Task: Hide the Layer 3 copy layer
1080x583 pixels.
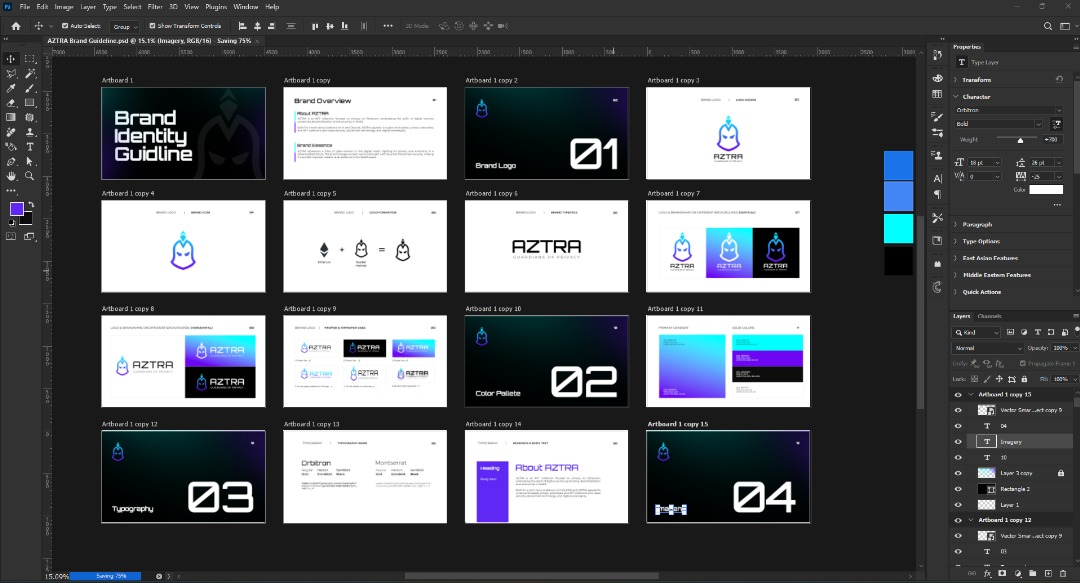Action: click(x=958, y=473)
